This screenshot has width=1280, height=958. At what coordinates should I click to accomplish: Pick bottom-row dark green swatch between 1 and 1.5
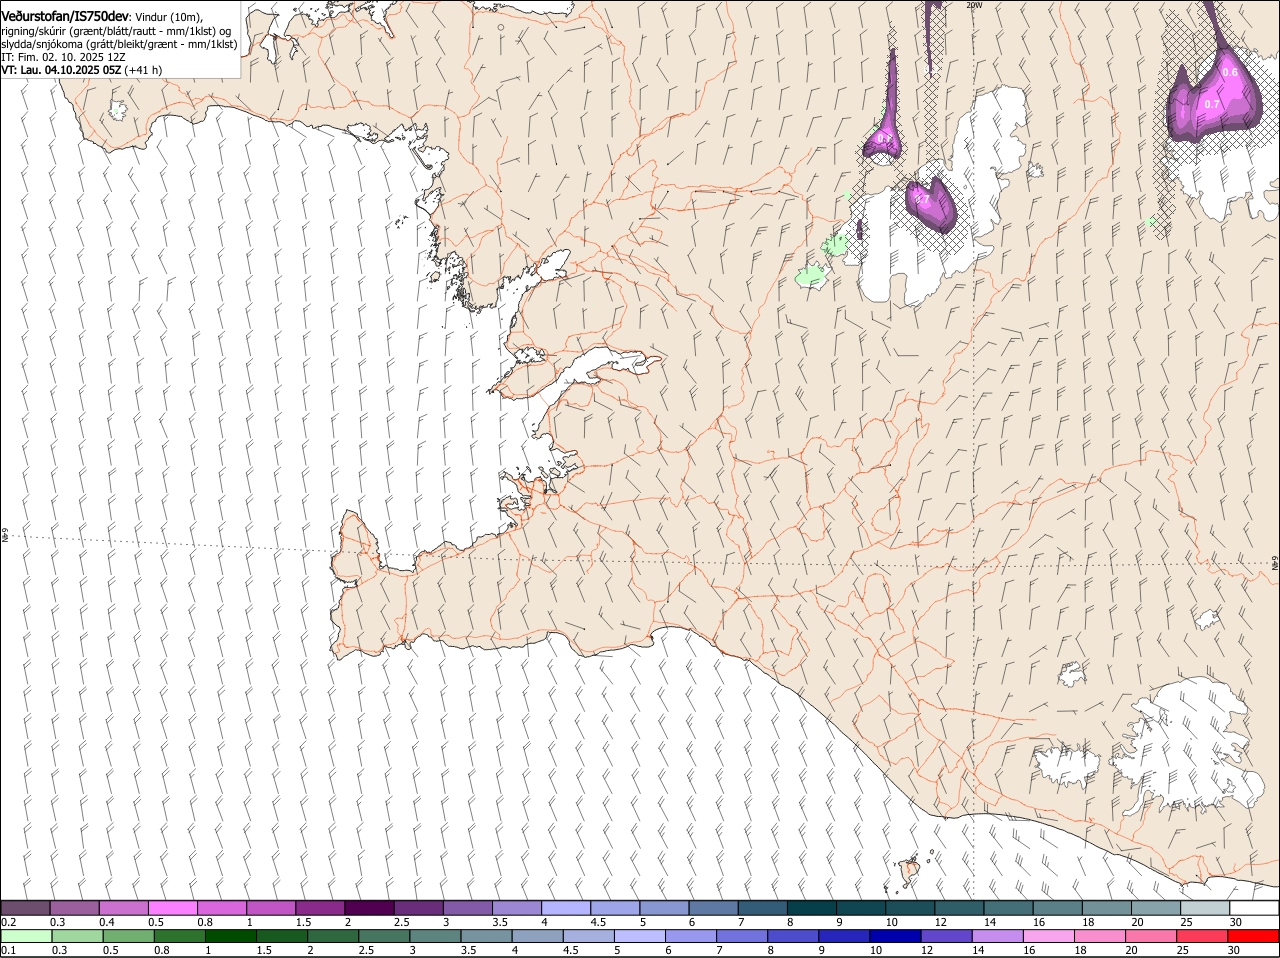[x=230, y=936]
